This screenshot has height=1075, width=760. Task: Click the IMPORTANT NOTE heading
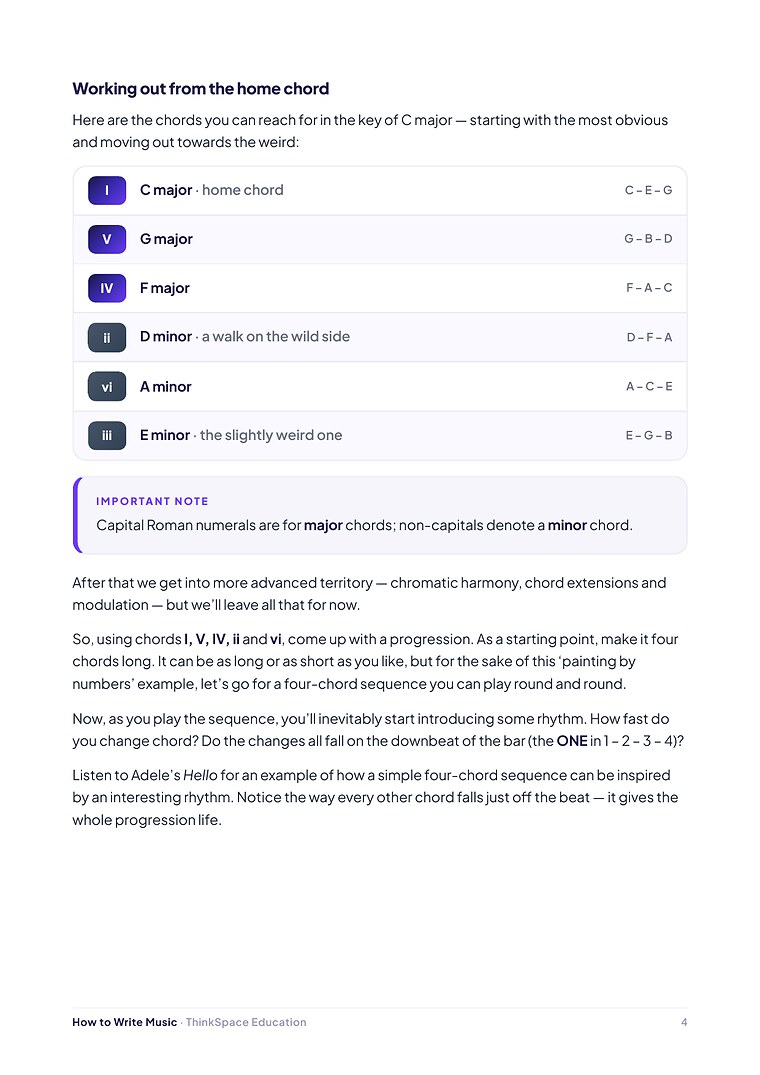click(x=152, y=501)
